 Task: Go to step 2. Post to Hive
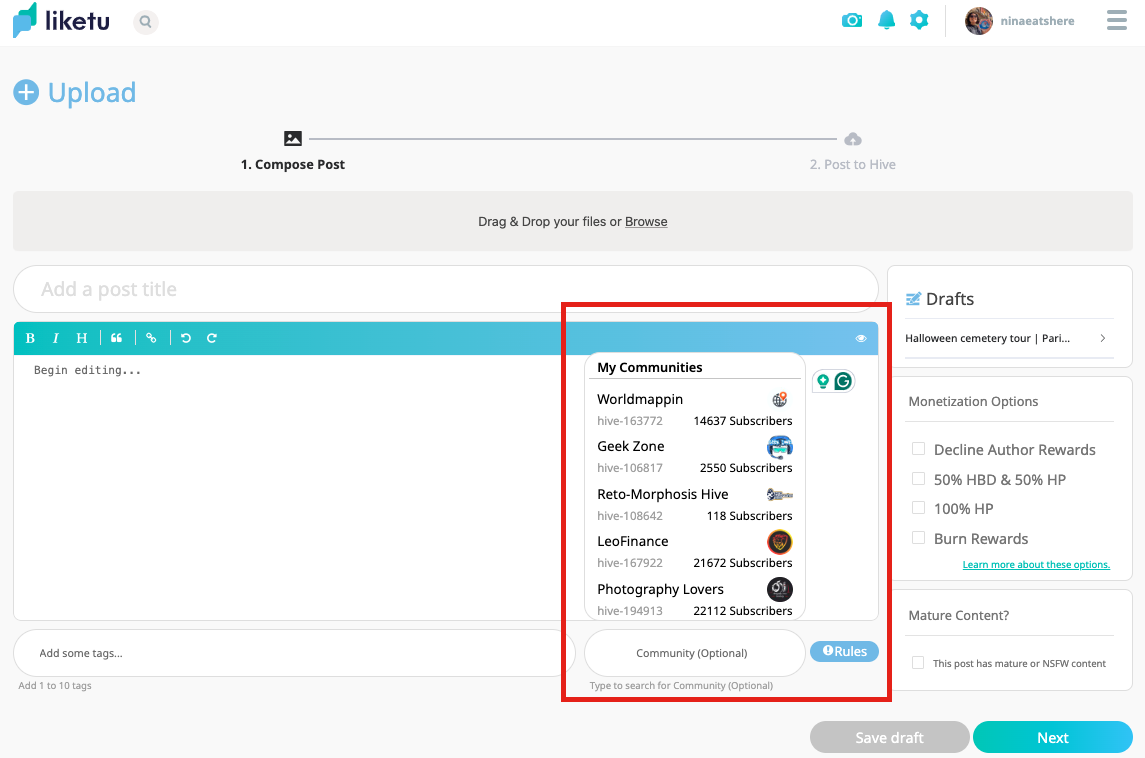point(852,165)
